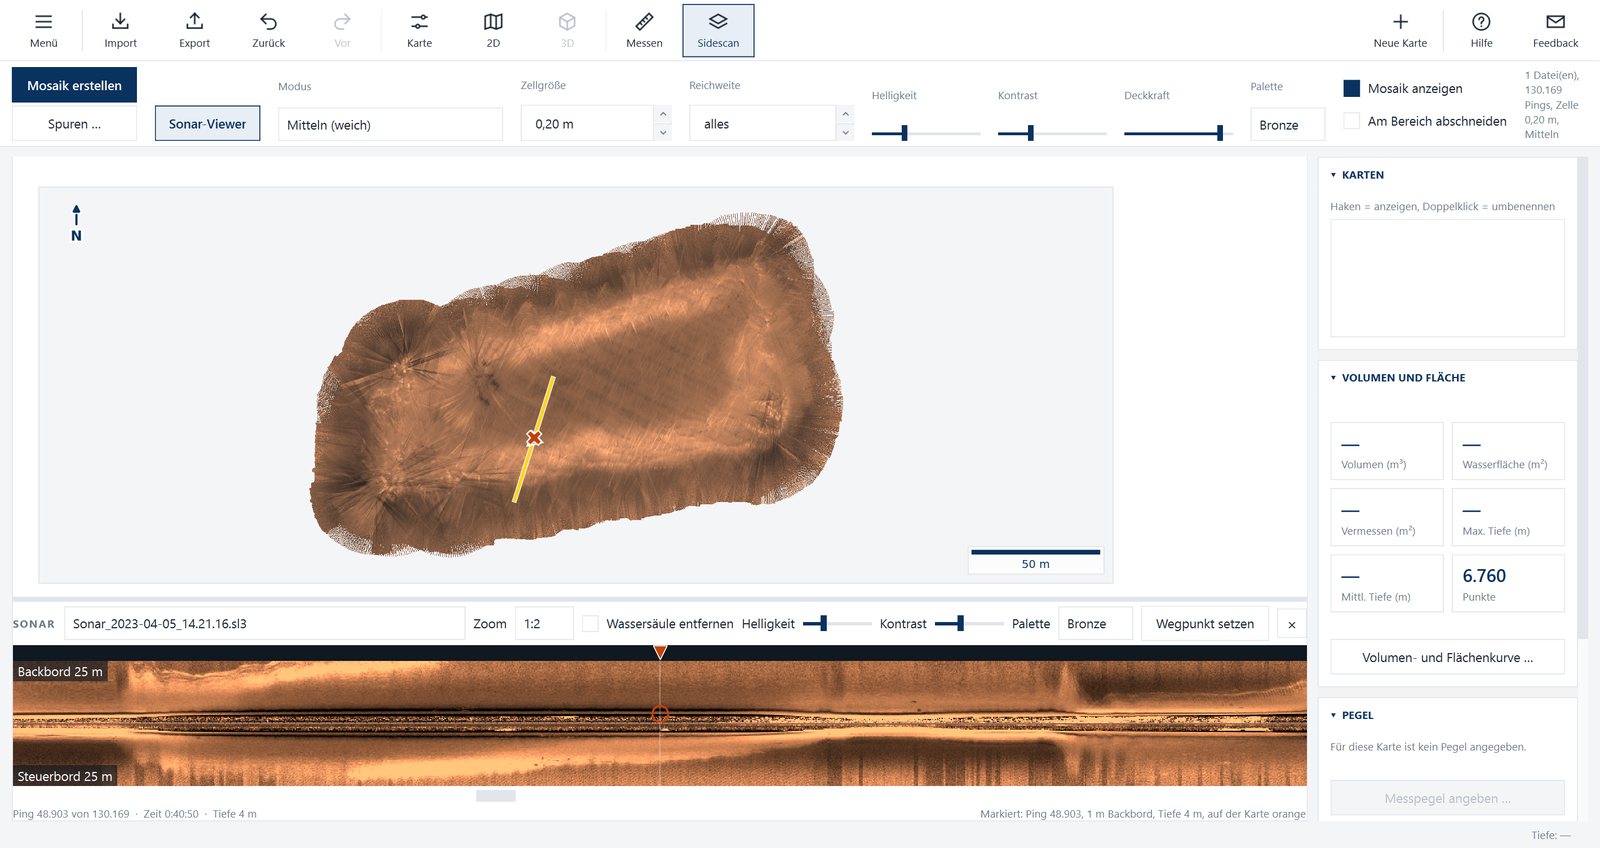
Task: Open the sonar file selection dropdown
Action: point(265,624)
